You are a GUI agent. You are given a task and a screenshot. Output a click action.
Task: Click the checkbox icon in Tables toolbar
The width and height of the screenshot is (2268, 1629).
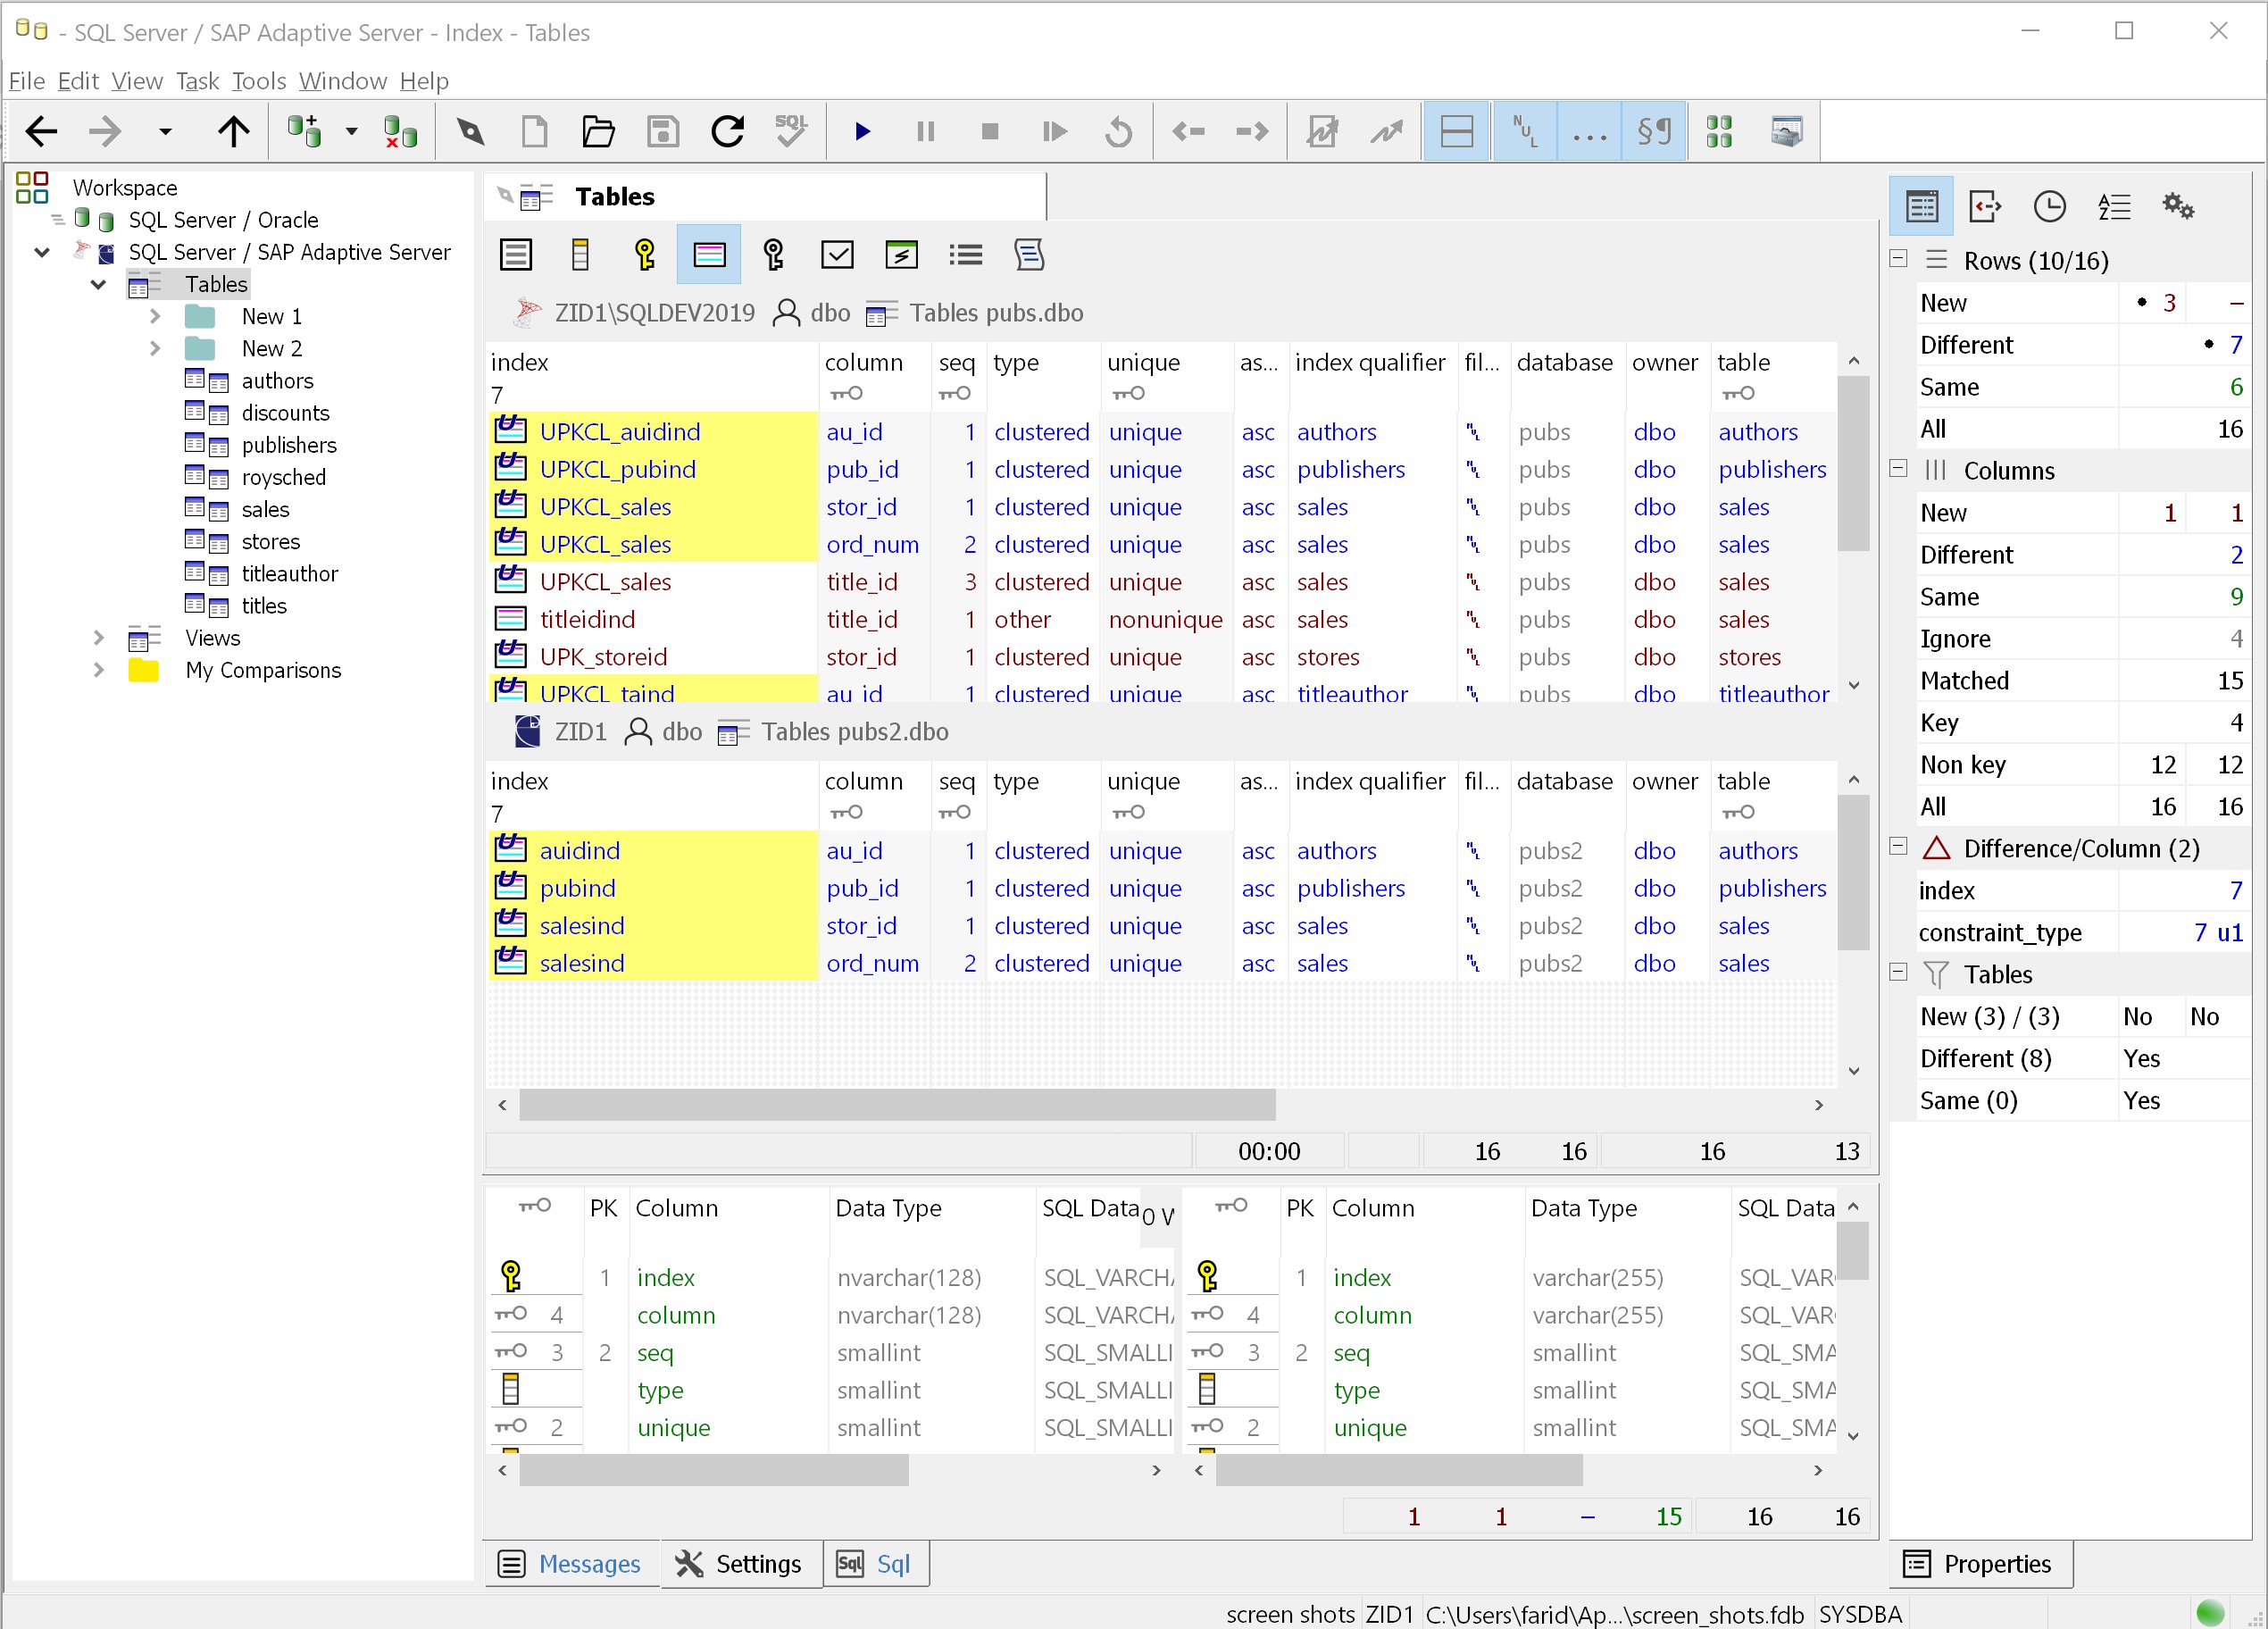[x=837, y=255]
